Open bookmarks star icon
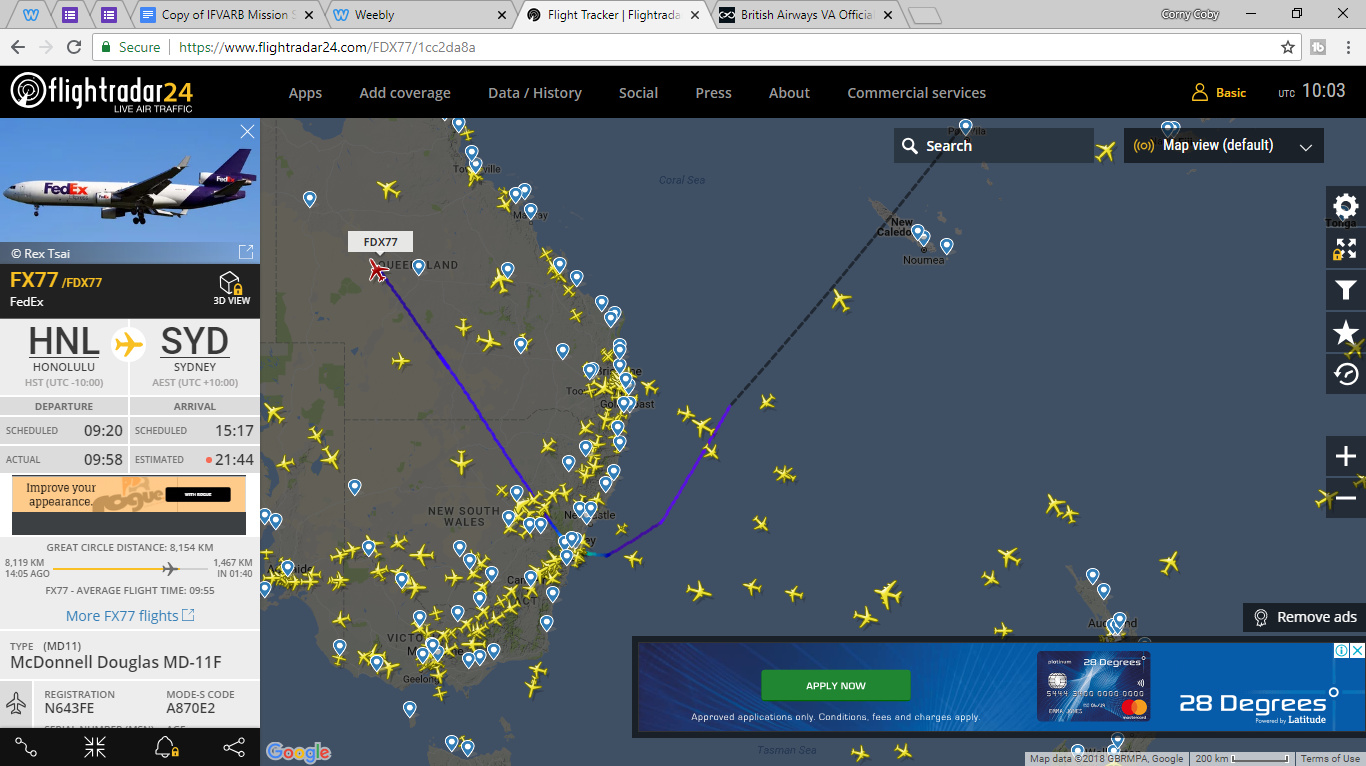The width and height of the screenshot is (1366, 766). (x=1346, y=333)
